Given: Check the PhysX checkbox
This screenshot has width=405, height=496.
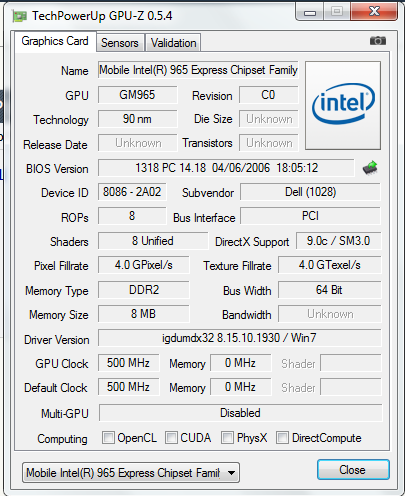Looking at the screenshot, I should 227,437.
